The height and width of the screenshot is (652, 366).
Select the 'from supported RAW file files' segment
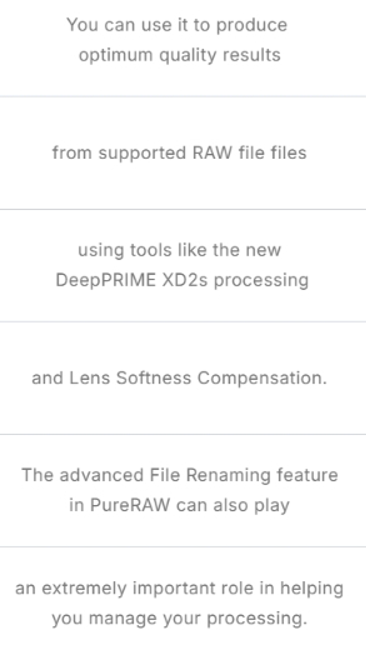point(179,153)
